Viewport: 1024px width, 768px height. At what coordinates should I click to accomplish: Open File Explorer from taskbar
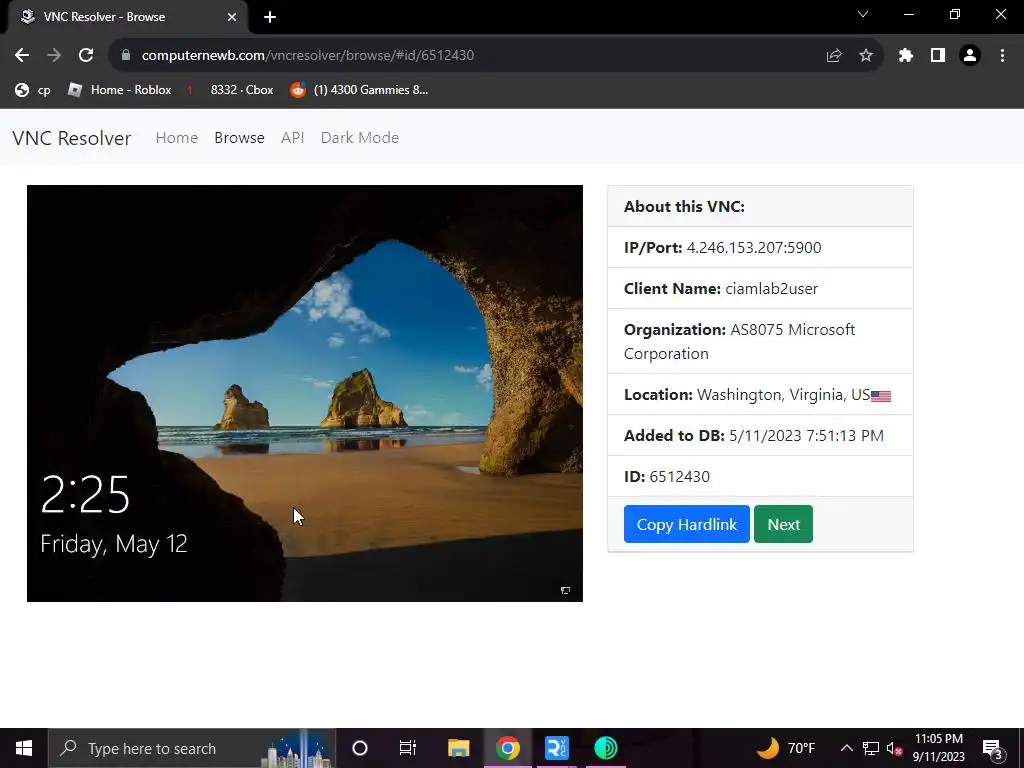458,748
